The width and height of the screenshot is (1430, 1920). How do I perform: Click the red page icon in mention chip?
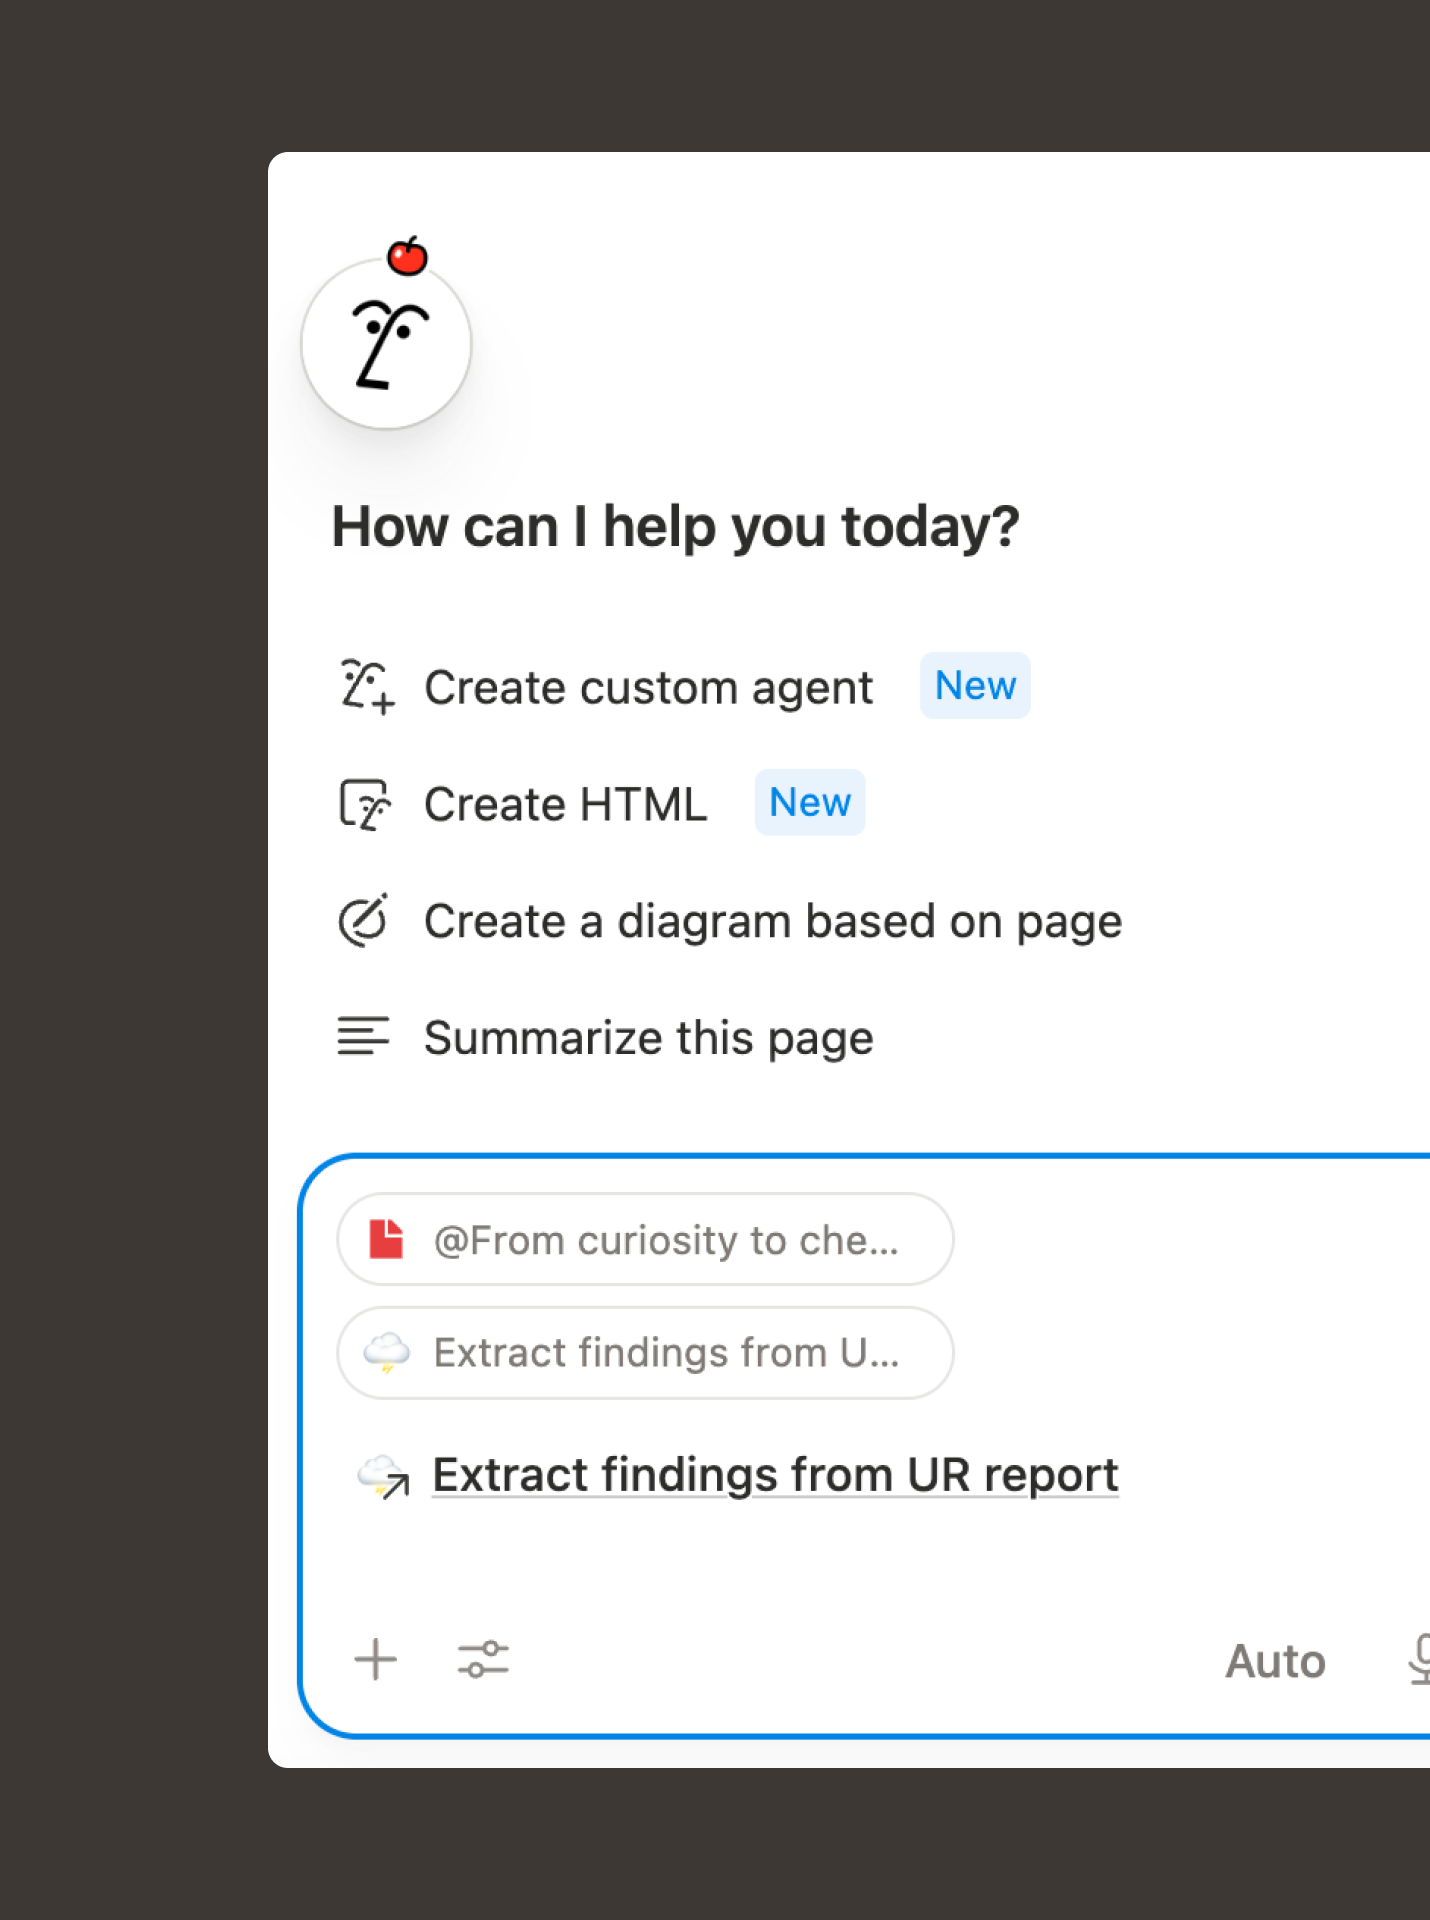tap(386, 1239)
